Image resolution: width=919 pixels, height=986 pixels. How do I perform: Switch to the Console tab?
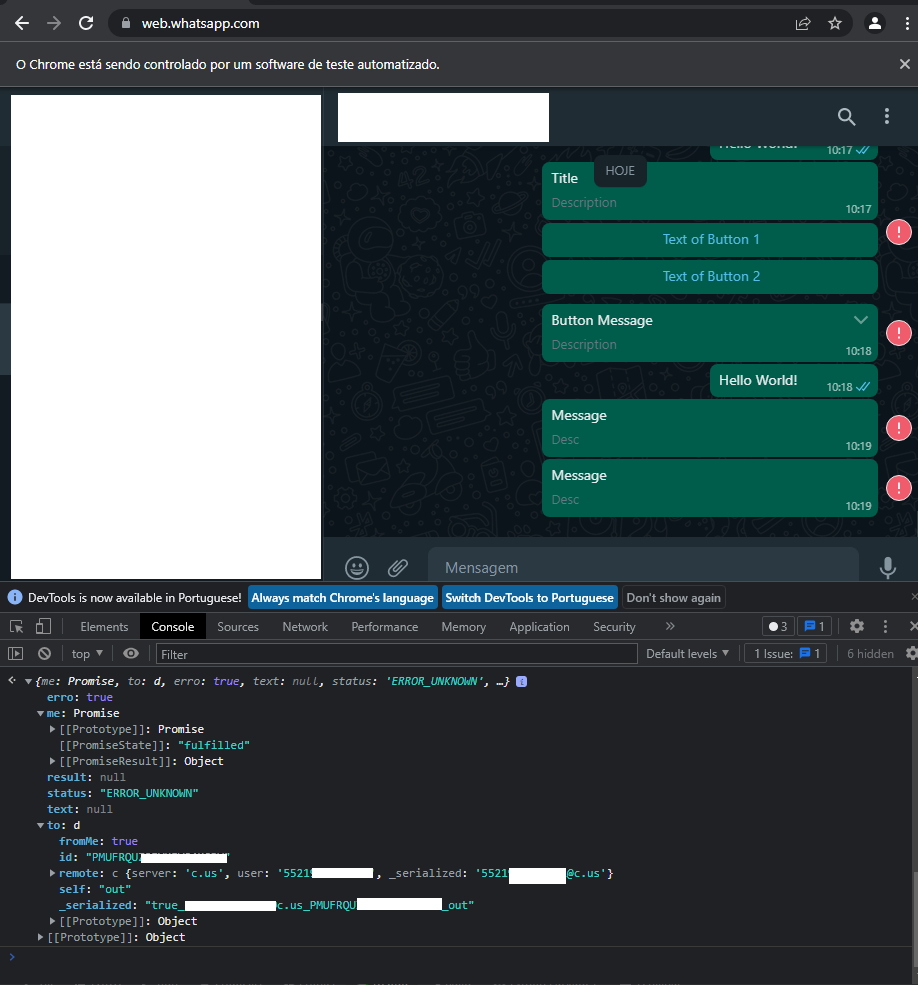coord(172,627)
